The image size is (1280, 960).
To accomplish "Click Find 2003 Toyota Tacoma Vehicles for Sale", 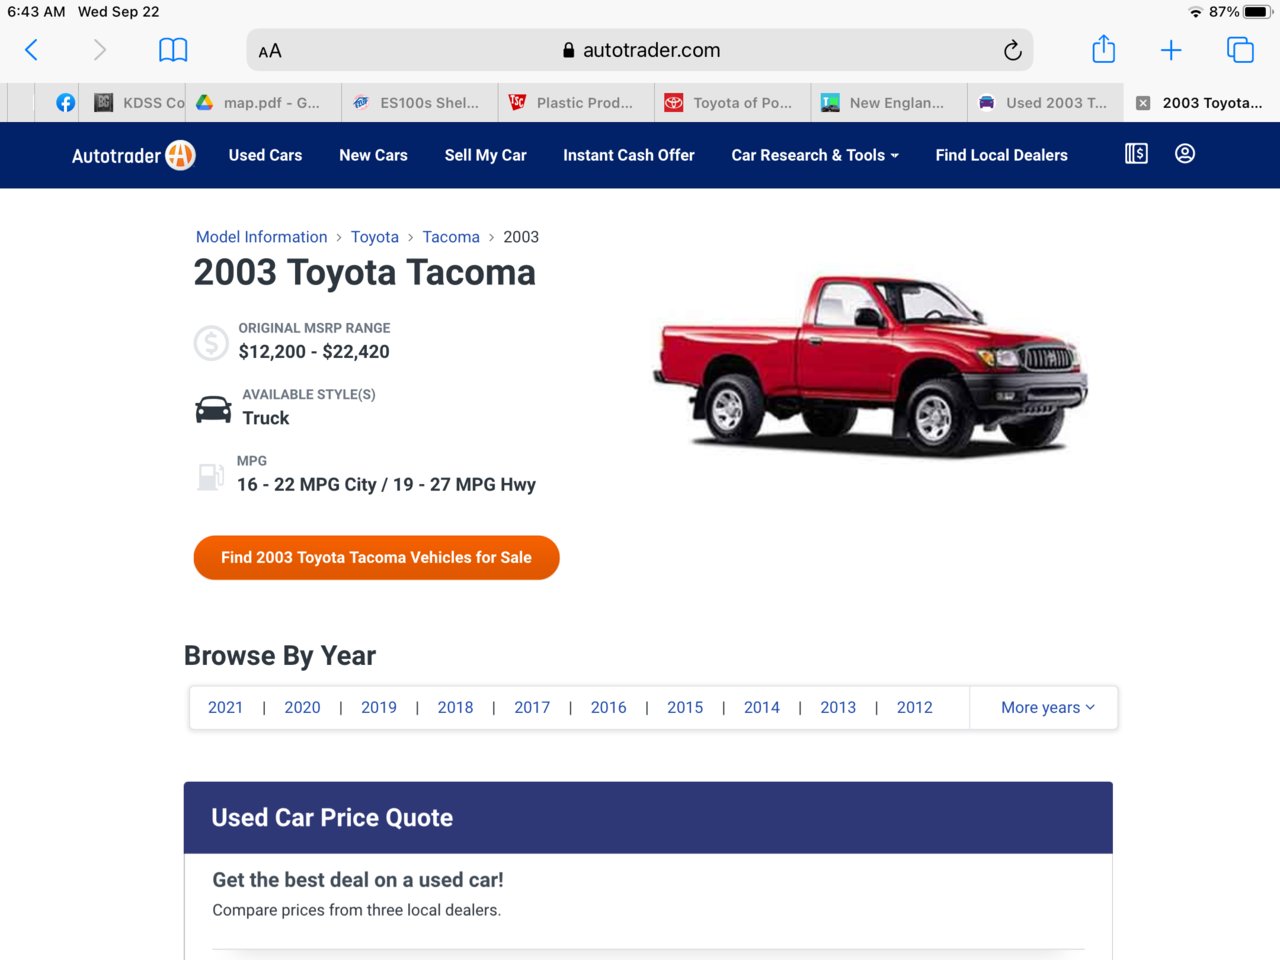I will click(376, 557).
